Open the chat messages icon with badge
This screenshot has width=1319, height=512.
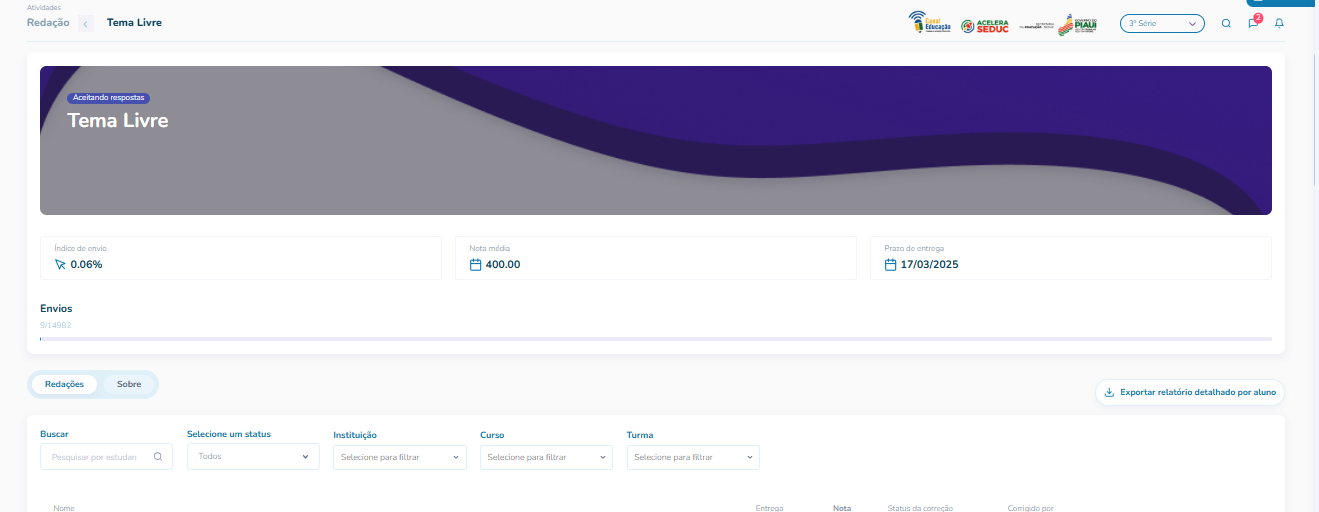1253,23
